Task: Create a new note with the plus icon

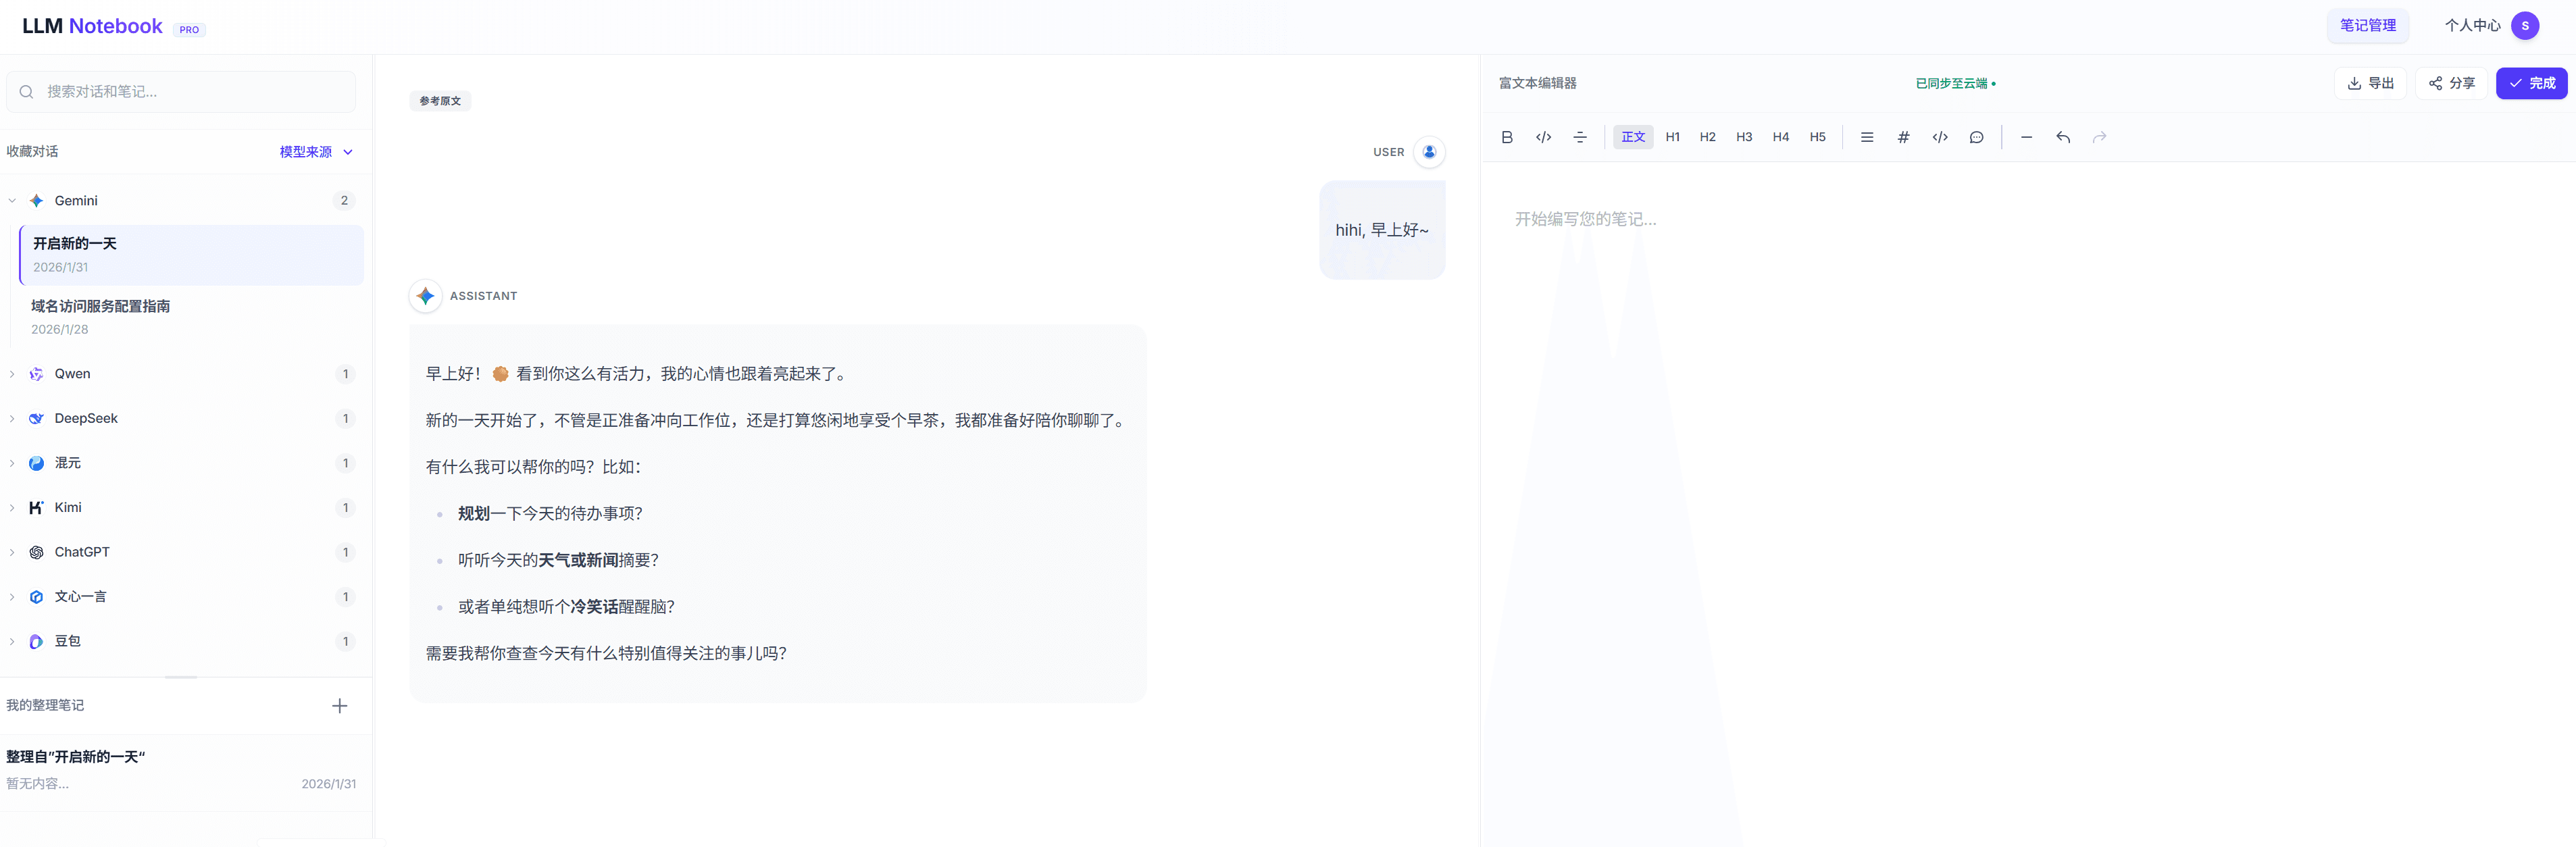Action: [340, 705]
